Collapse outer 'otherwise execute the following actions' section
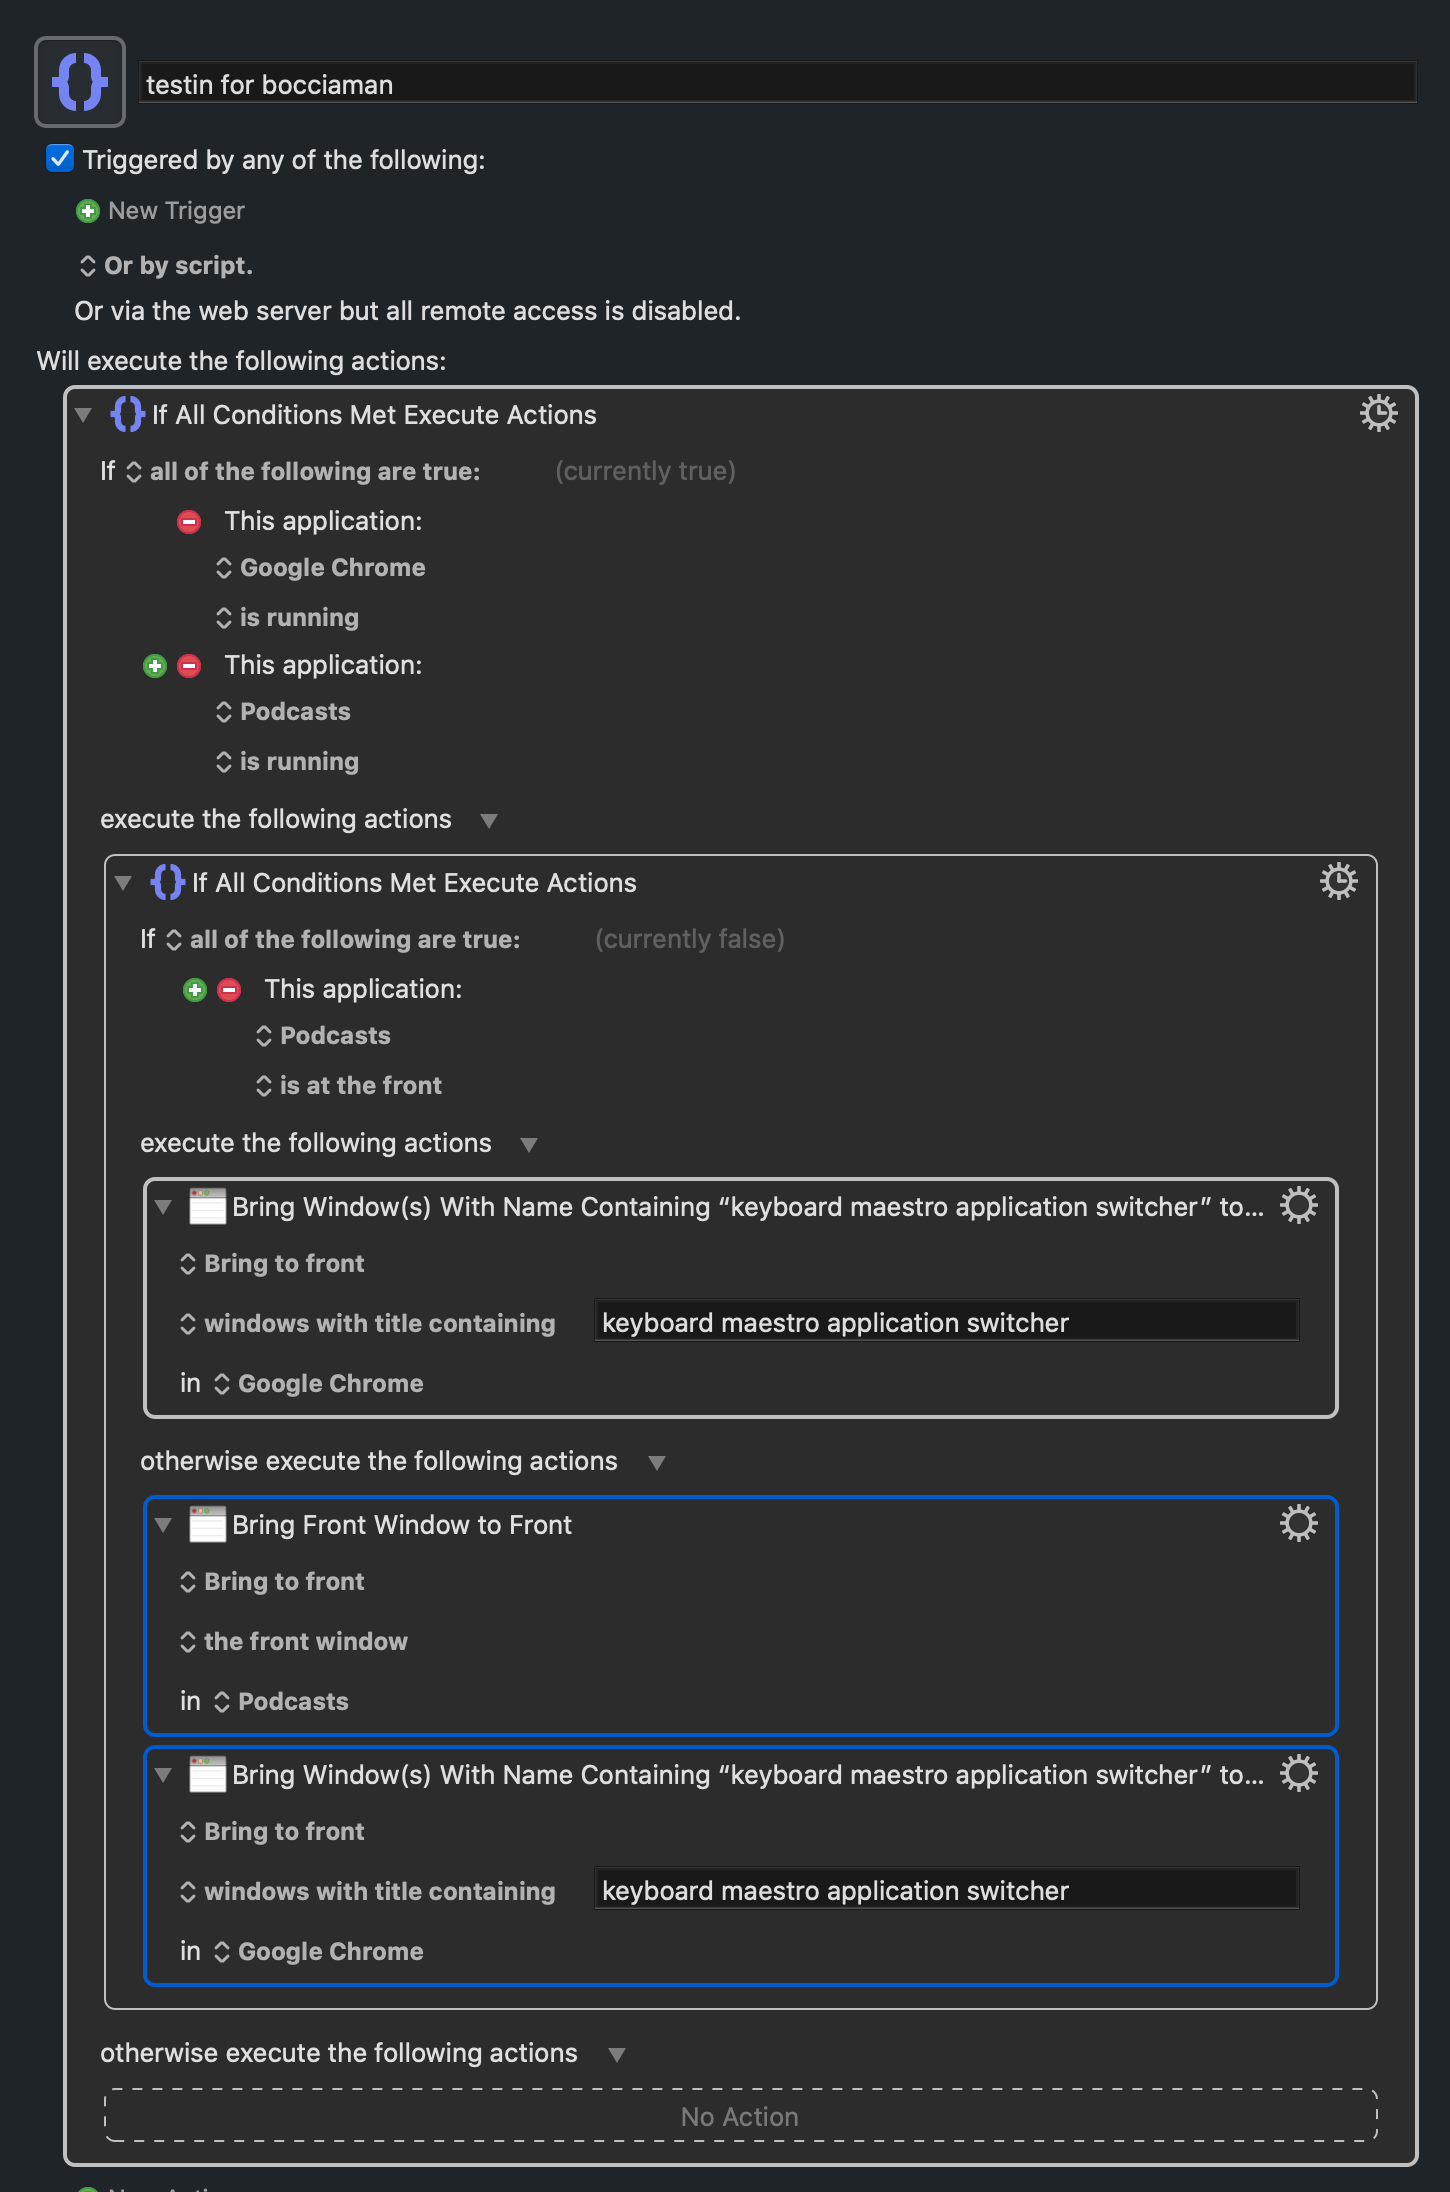Image resolution: width=1450 pixels, height=2192 pixels. (617, 2055)
